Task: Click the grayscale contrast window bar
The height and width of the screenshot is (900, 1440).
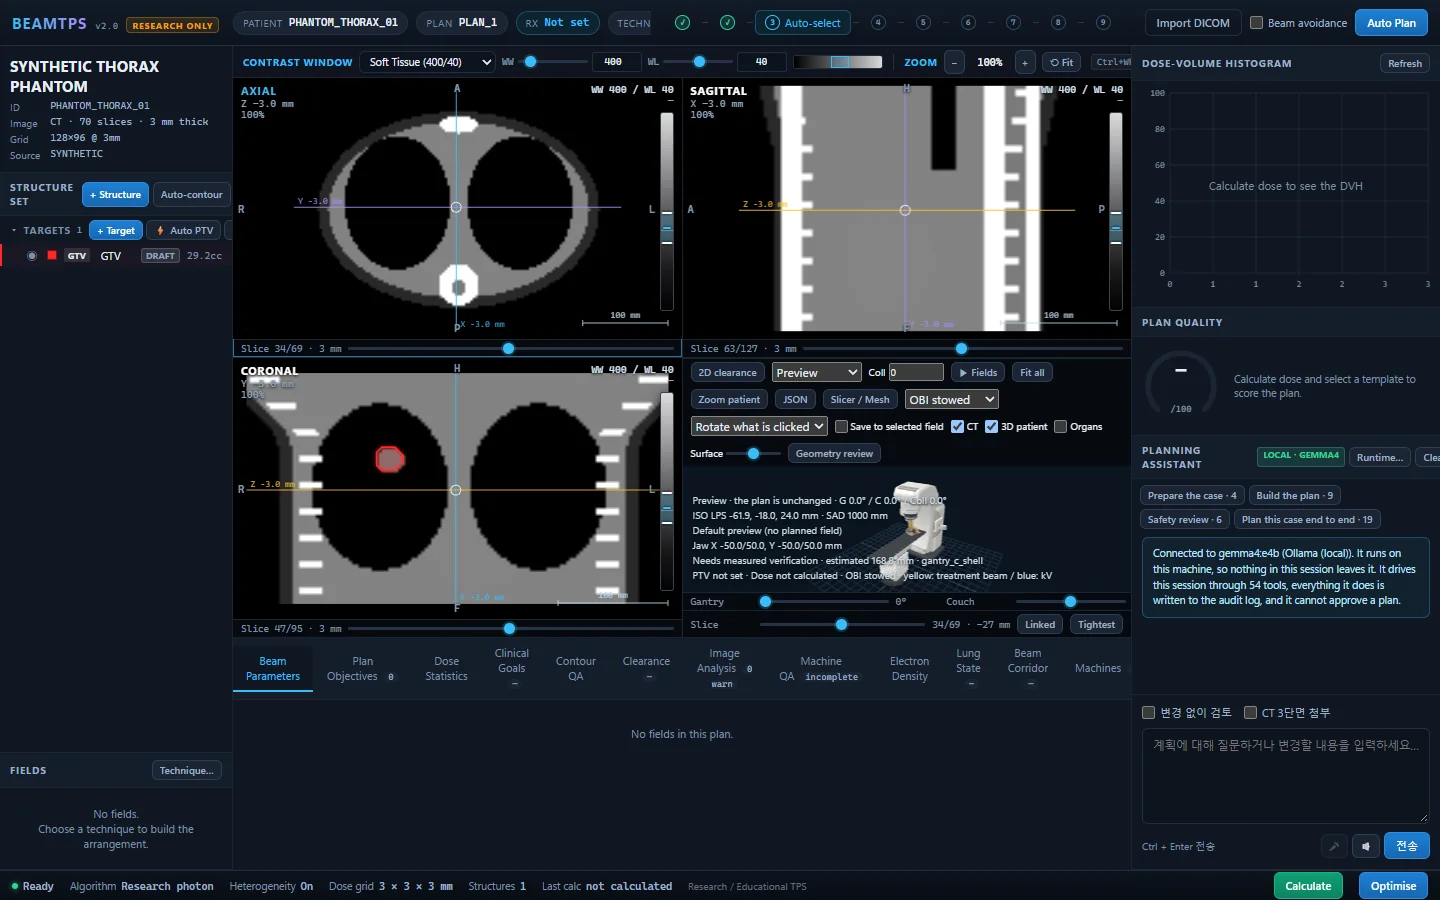Action: (838, 62)
